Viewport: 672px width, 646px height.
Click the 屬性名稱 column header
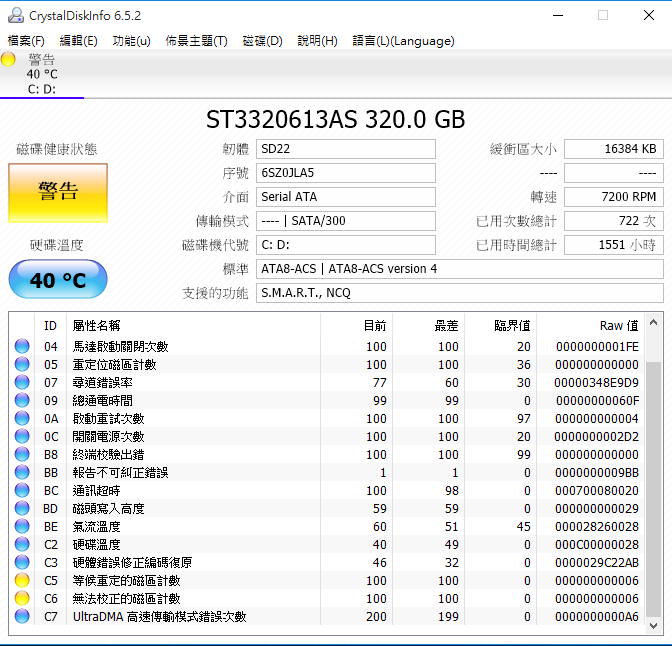pos(193,326)
